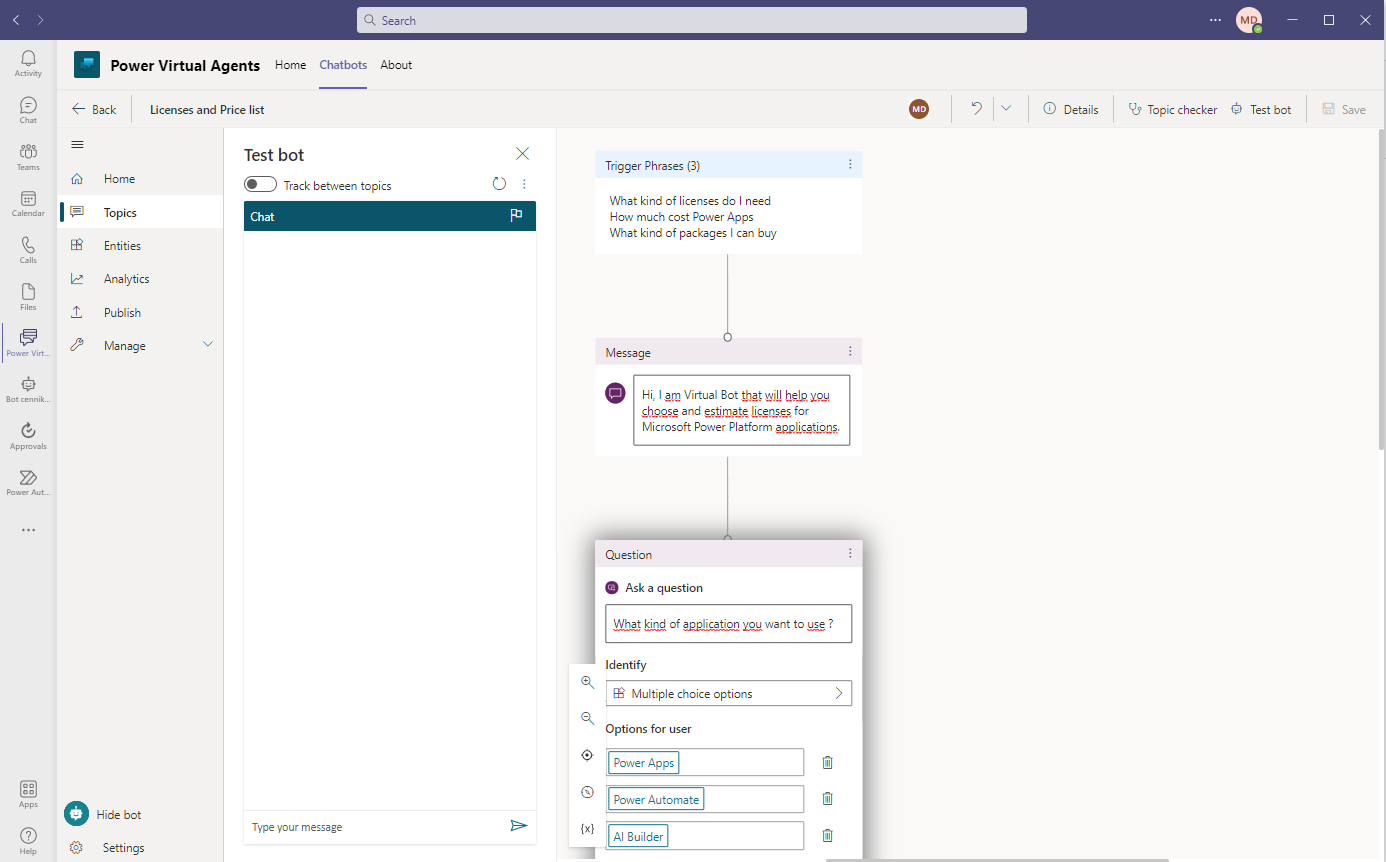Open Message node options menu
The width and height of the screenshot is (1386, 862).
(851, 352)
